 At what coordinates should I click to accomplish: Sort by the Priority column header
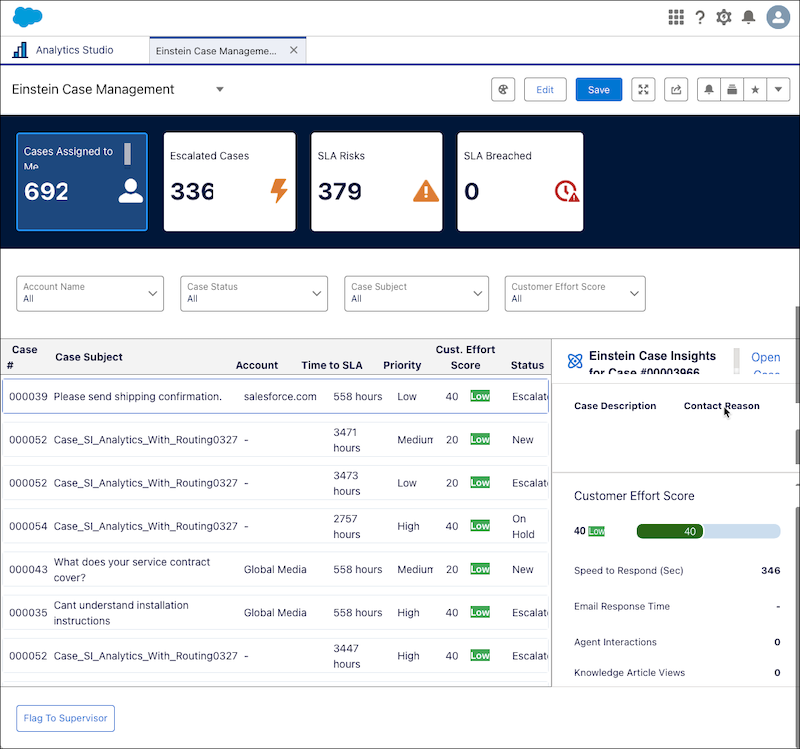(x=402, y=365)
